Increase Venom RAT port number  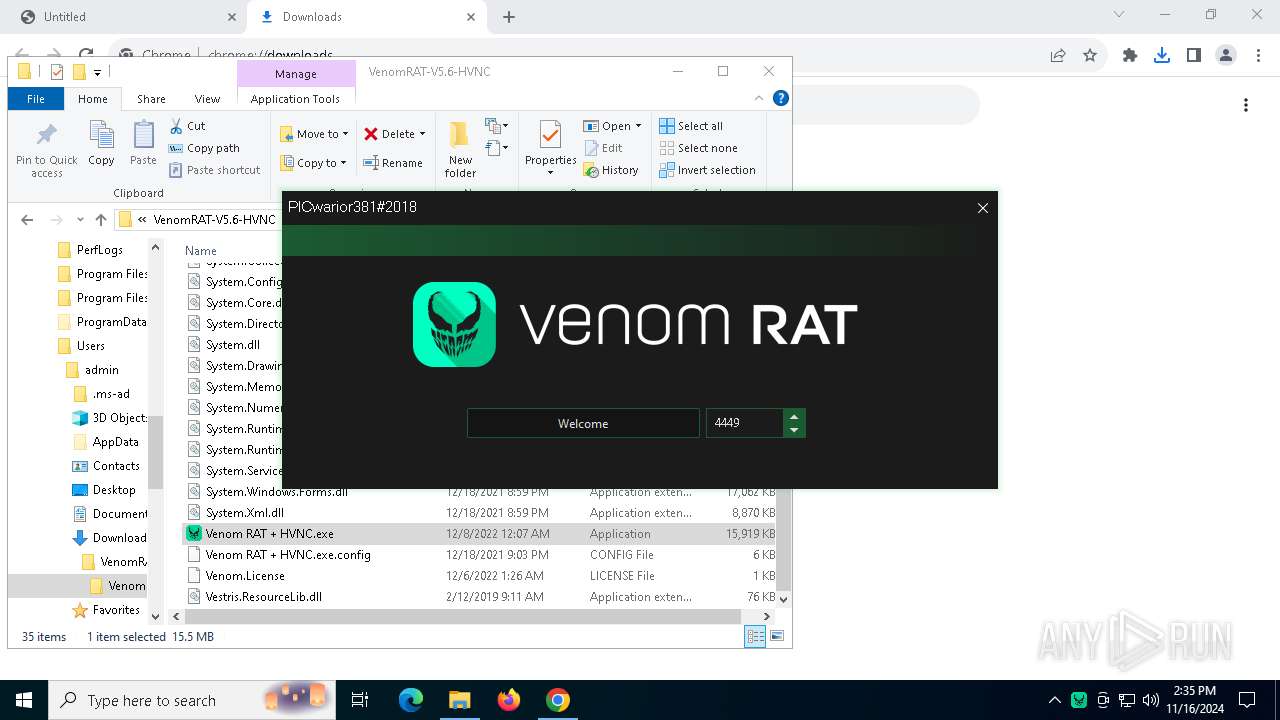(794, 416)
